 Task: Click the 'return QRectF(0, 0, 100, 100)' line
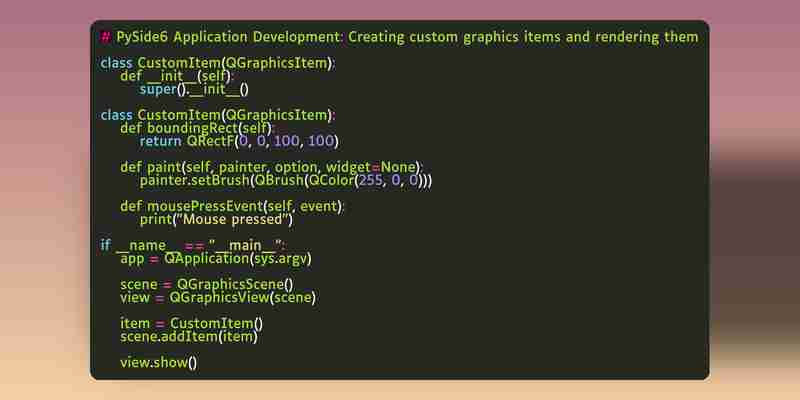[x=239, y=141]
